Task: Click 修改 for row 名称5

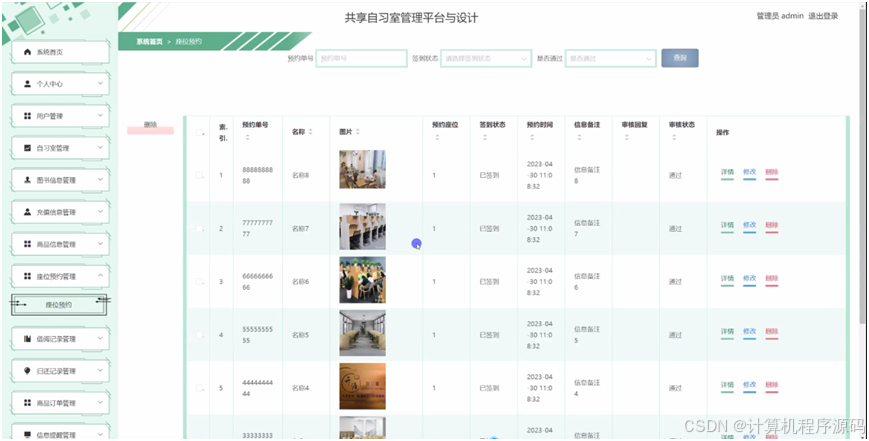Action: pos(749,332)
